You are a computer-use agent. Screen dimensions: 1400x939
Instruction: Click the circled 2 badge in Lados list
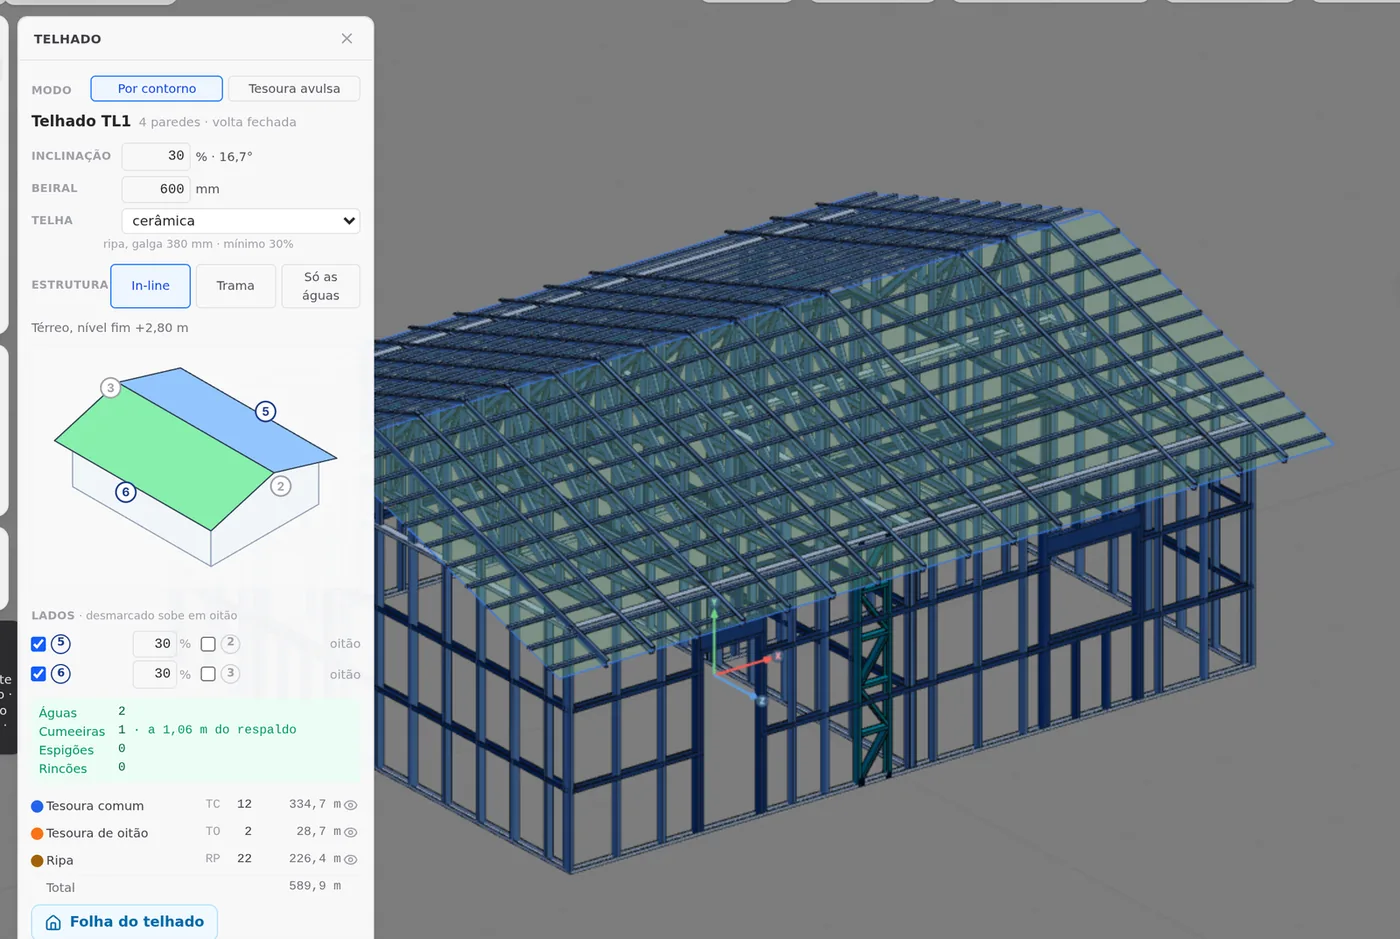pos(230,643)
